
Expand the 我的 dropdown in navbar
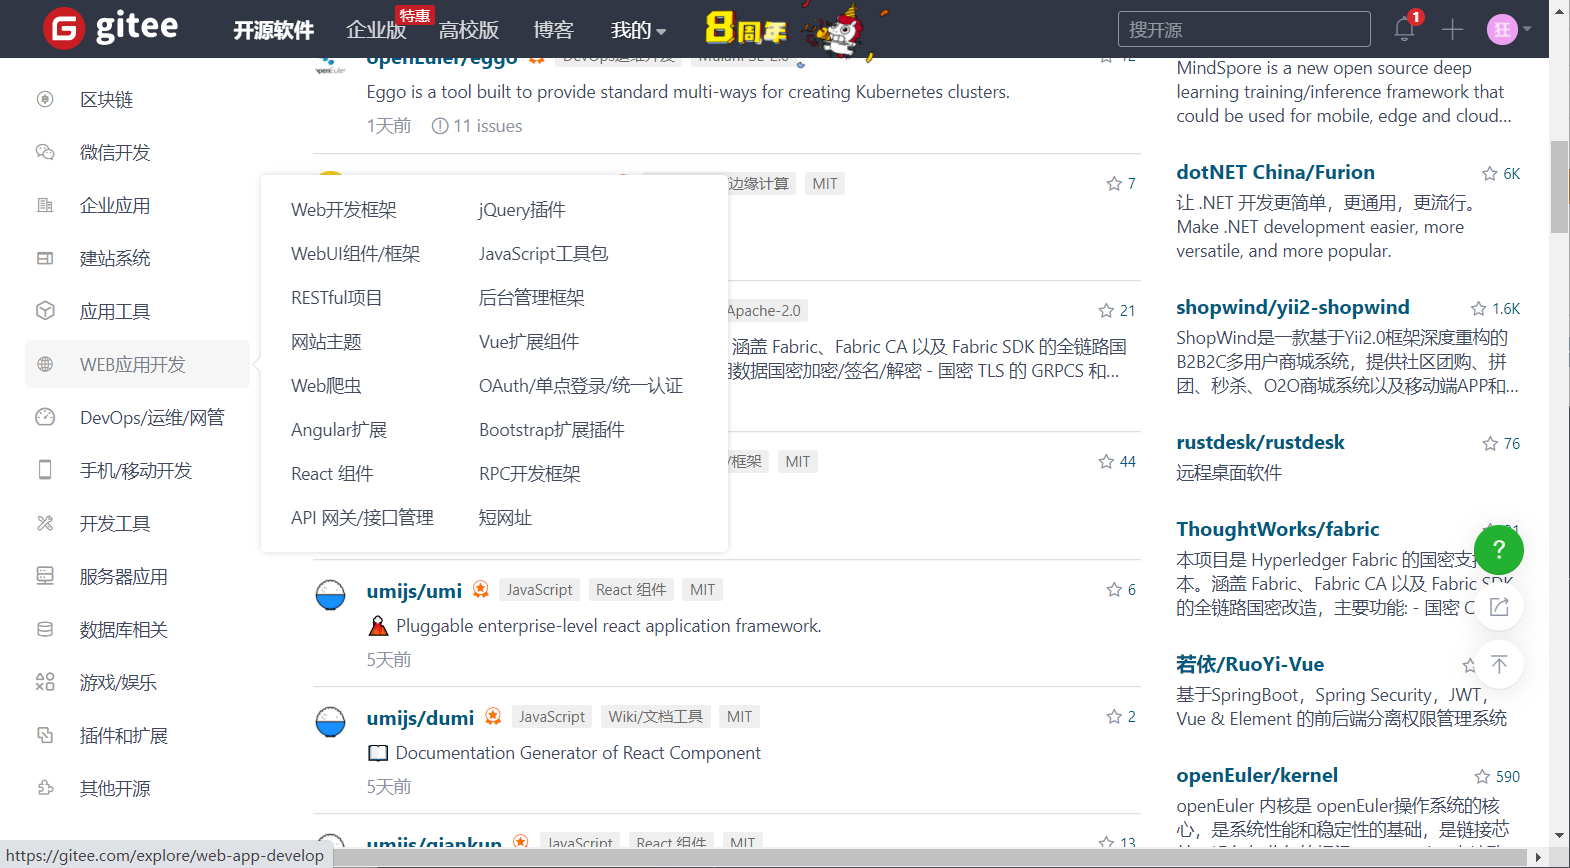(638, 30)
